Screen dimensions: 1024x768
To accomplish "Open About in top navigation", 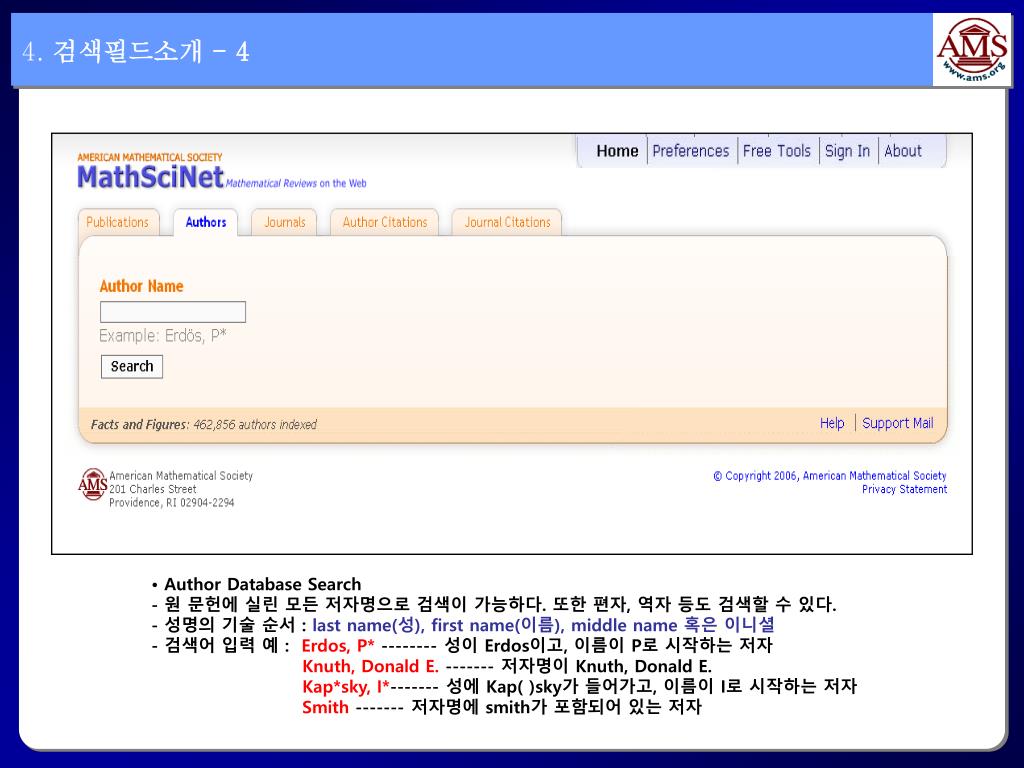I will pos(903,151).
